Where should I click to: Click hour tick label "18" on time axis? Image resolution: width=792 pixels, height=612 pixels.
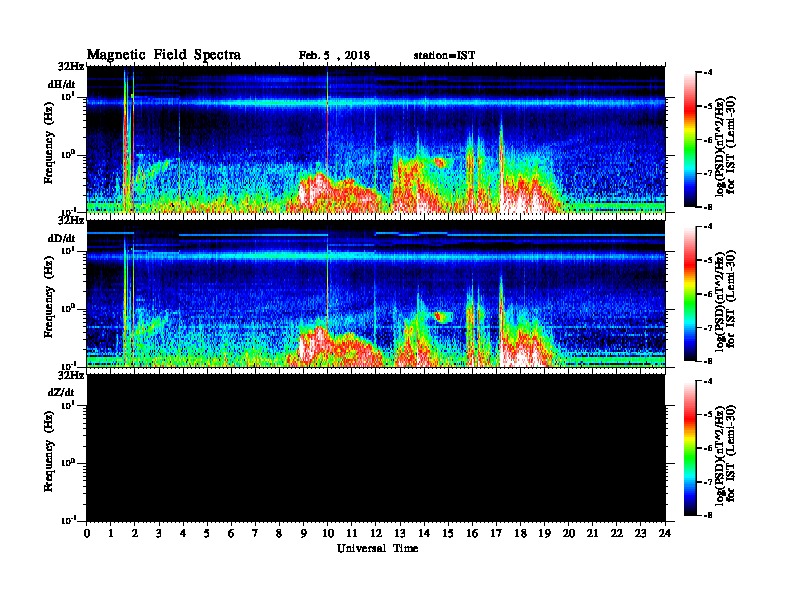click(520, 534)
